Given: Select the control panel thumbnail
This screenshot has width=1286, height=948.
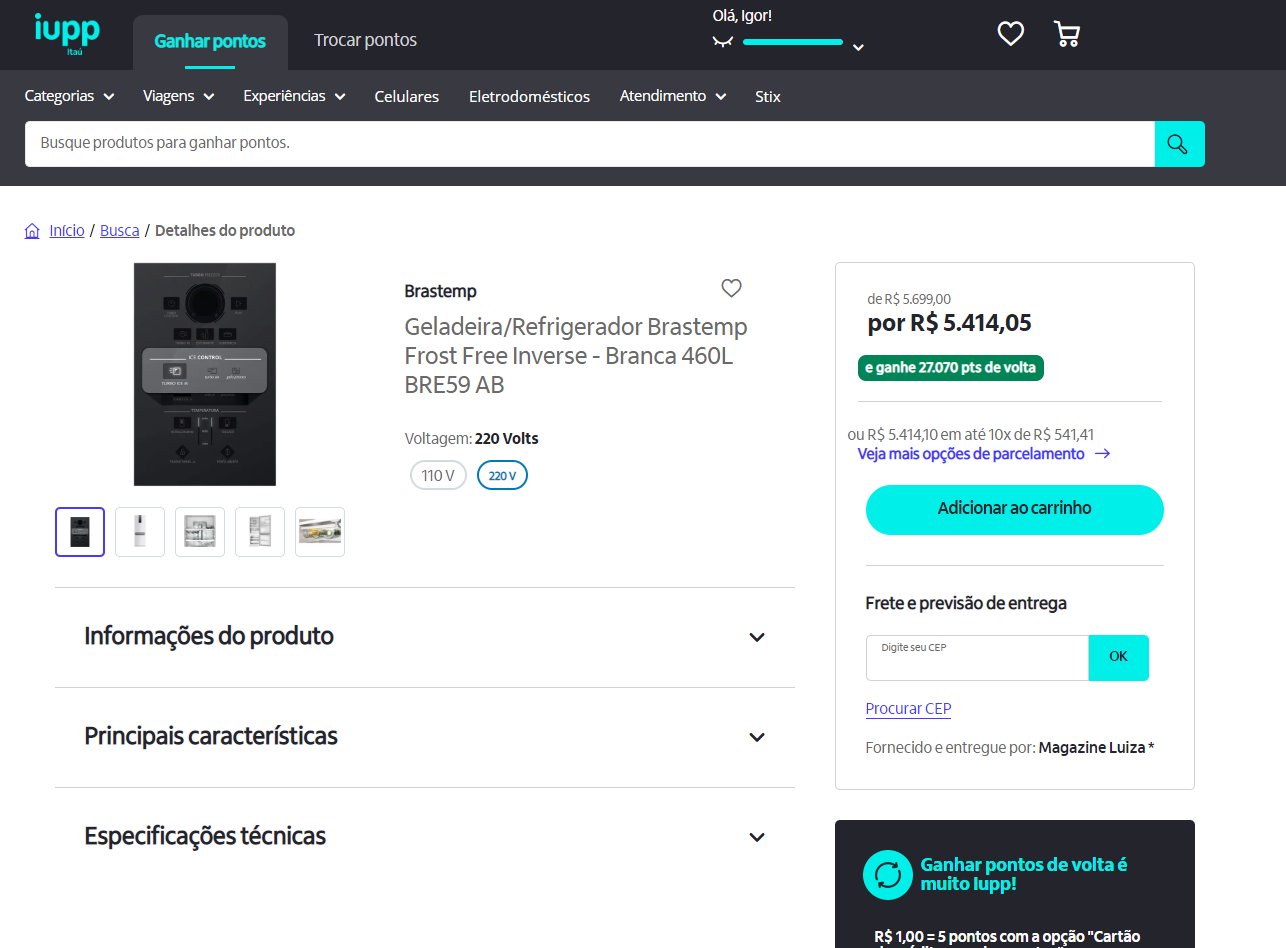Looking at the screenshot, I should [80, 532].
